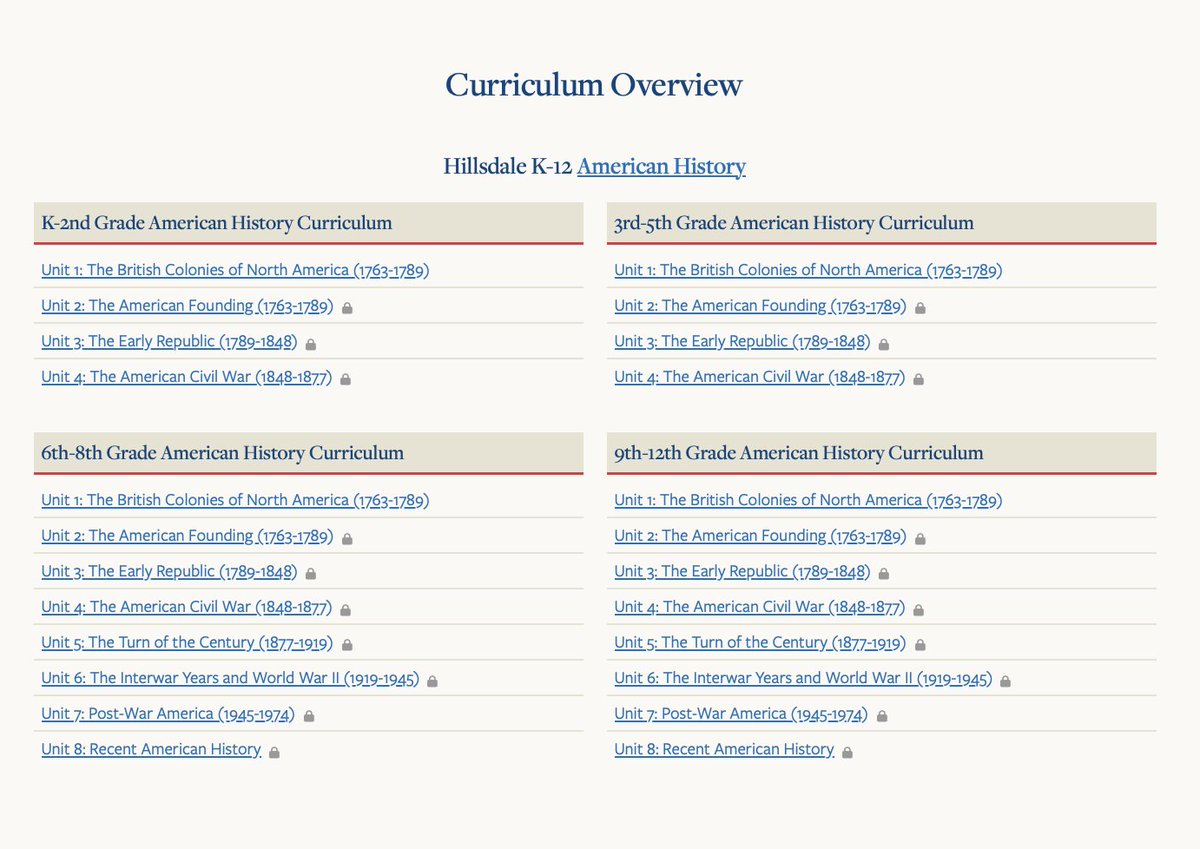Viewport: 1200px width, 849px height.
Task: Open 6th-8th Grade Unit 1: The British Colonies
Action: click(x=235, y=500)
